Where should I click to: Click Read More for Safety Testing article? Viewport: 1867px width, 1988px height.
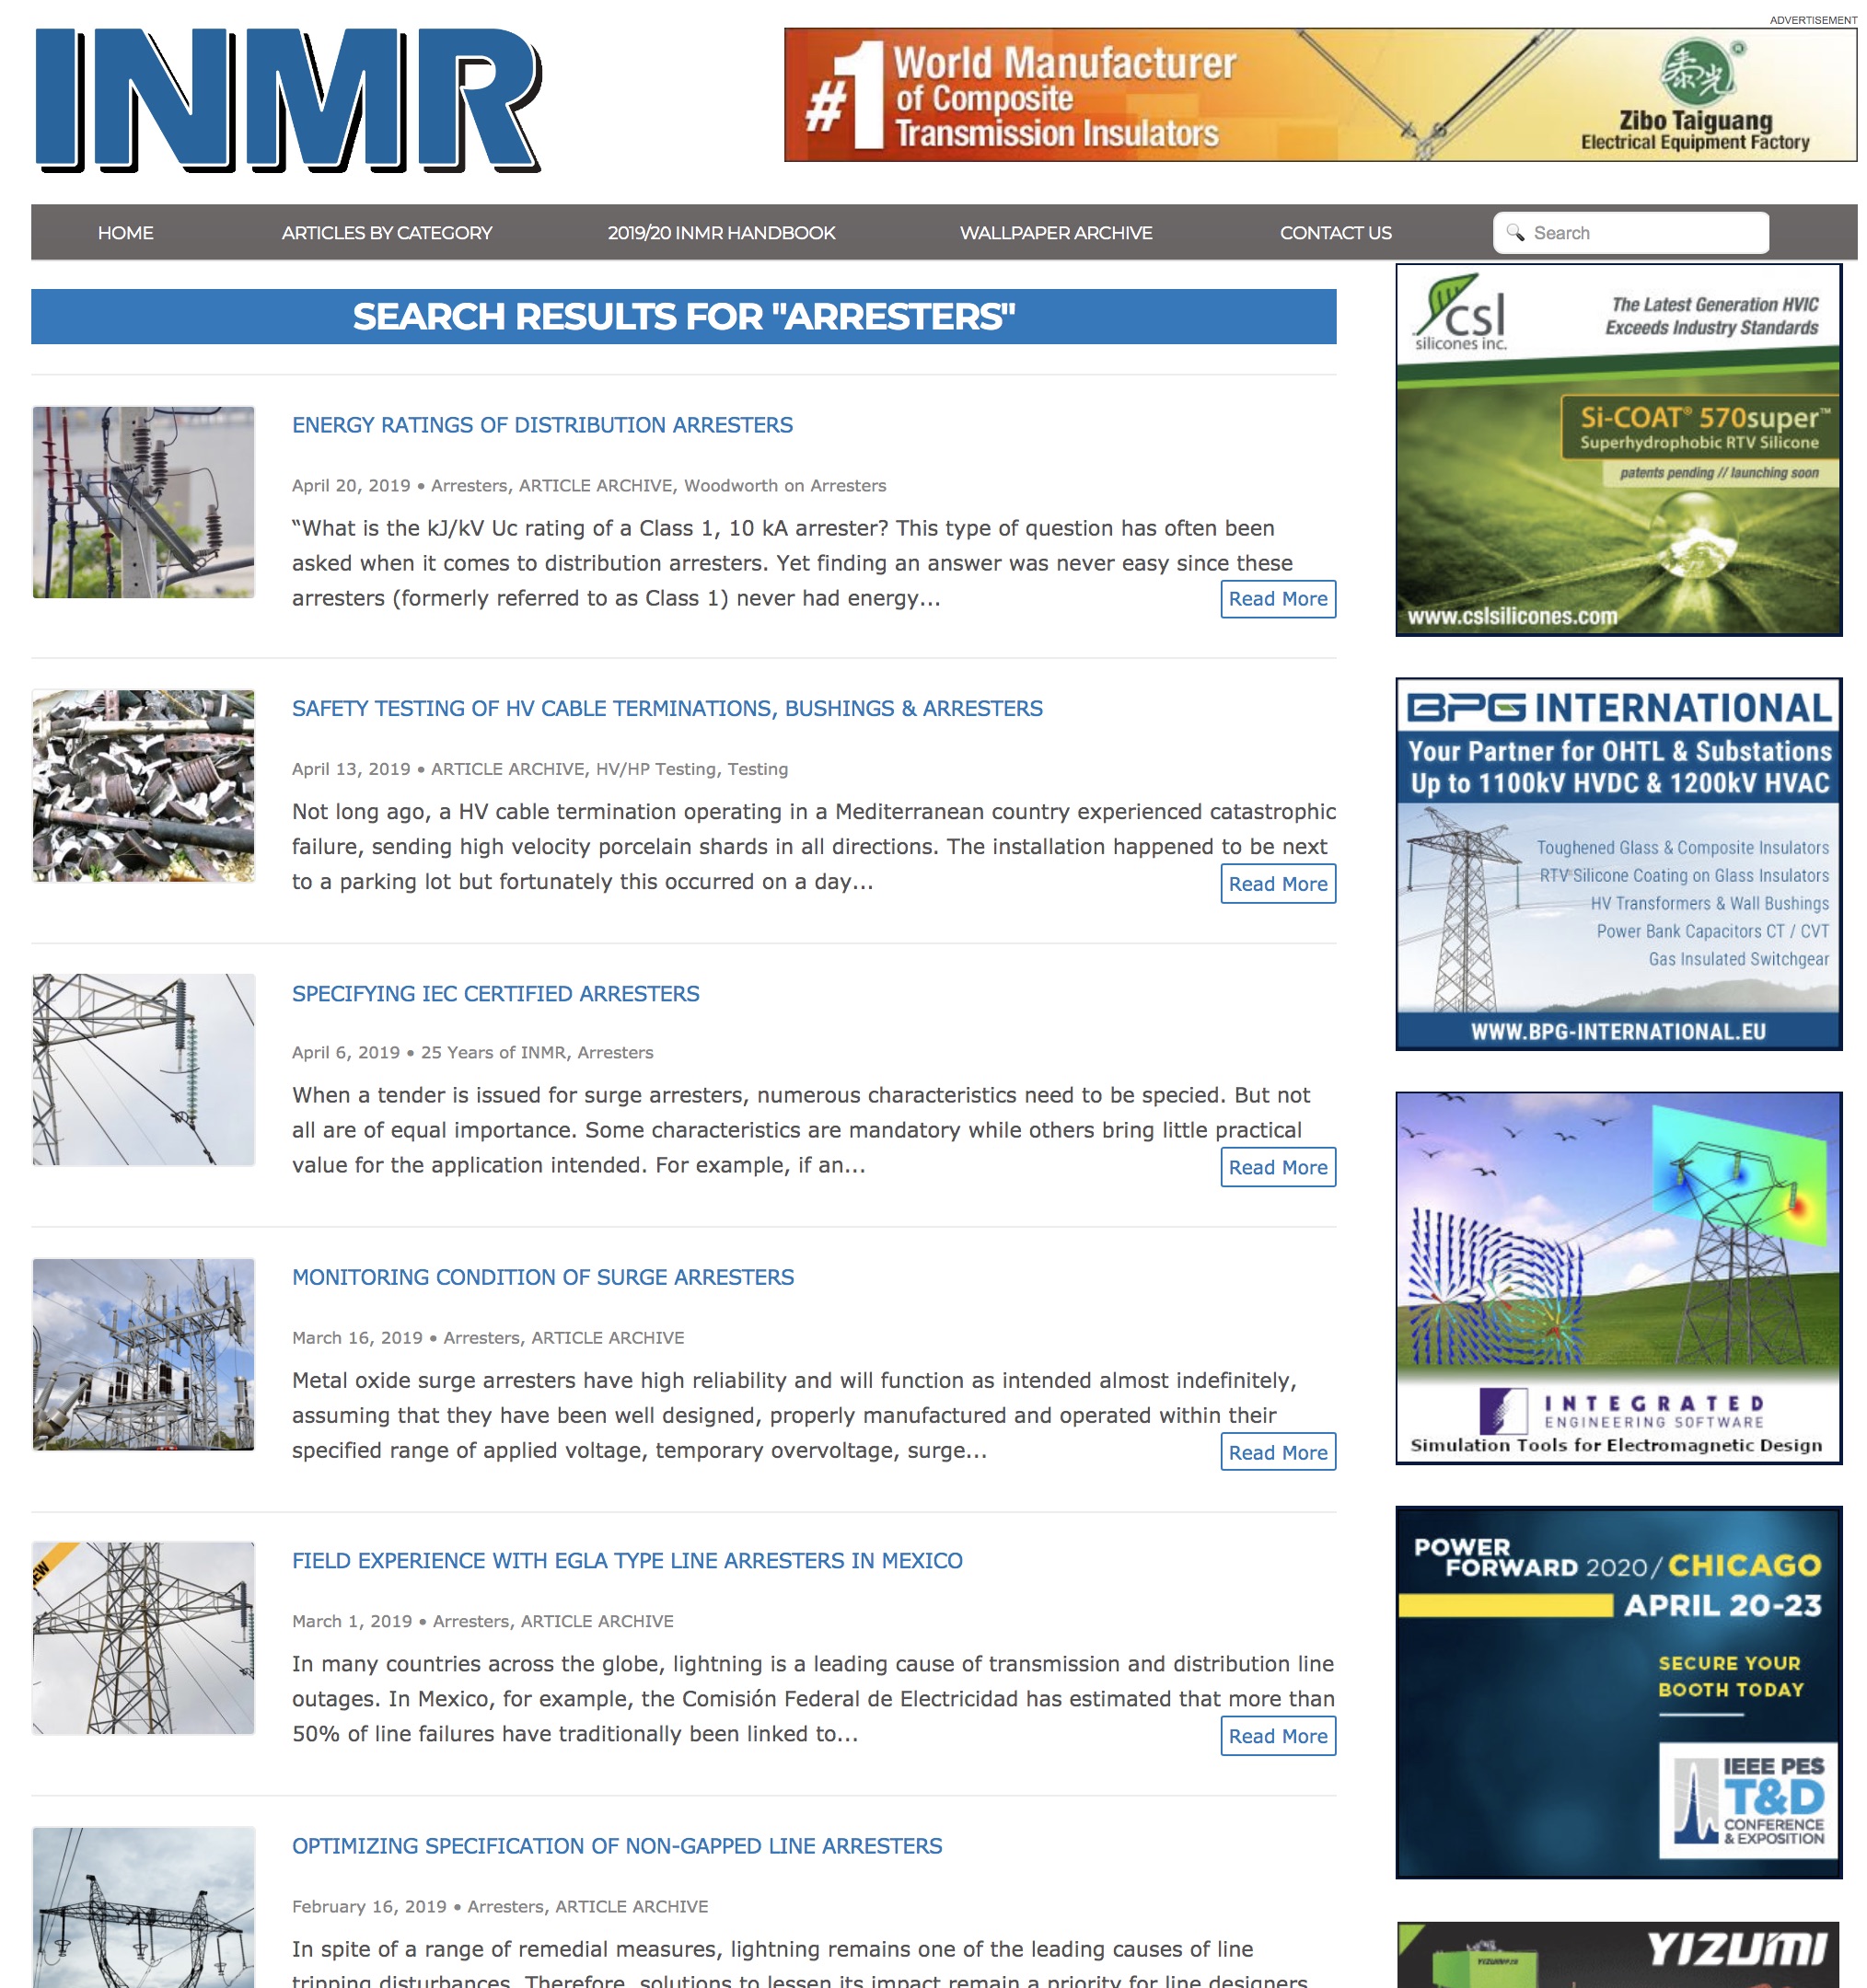click(x=1278, y=884)
